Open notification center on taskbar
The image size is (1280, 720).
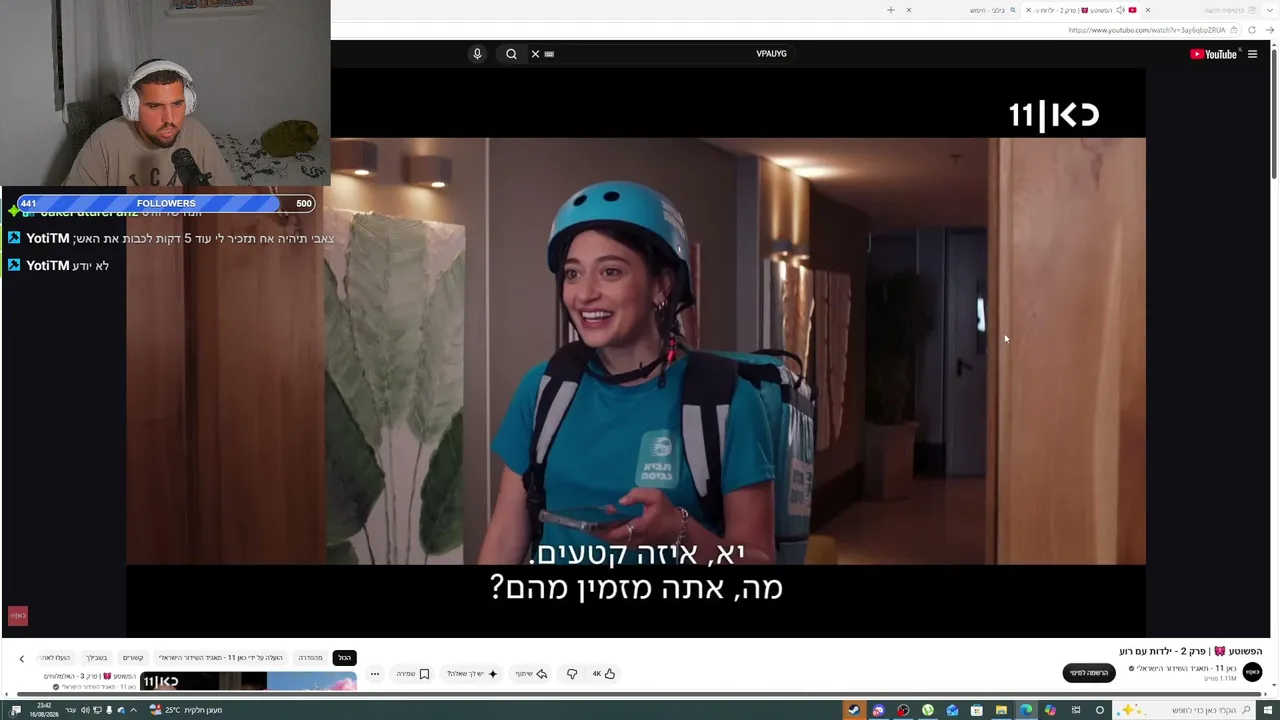(15, 710)
